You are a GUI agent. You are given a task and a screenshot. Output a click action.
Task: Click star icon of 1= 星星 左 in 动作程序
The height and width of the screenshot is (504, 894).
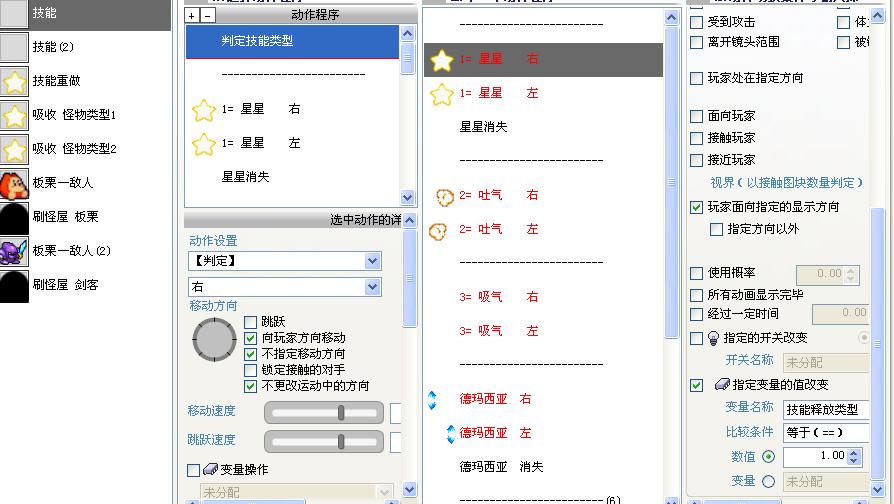pyautogui.click(x=204, y=144)
